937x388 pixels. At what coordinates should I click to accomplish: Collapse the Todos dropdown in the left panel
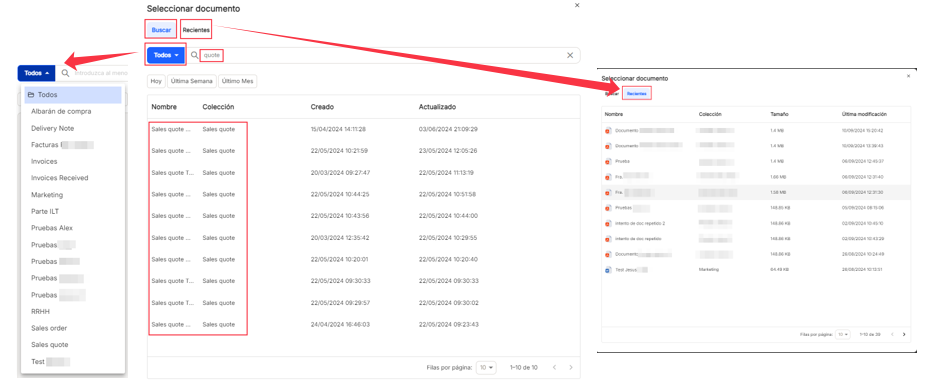36,73
